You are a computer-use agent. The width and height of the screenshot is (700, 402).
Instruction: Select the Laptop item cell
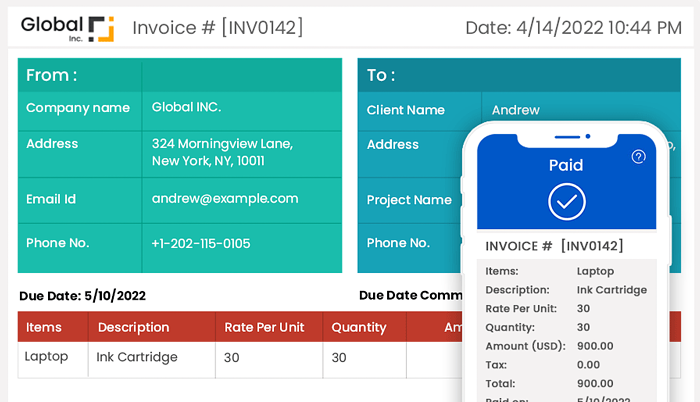[46, 357]
